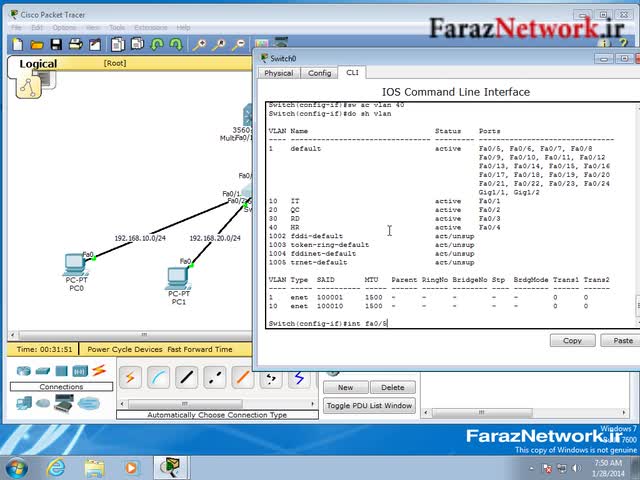Create a new file with New icon
Image resolution: width=640 pixels, height=480 pixels.
point(17,44)
